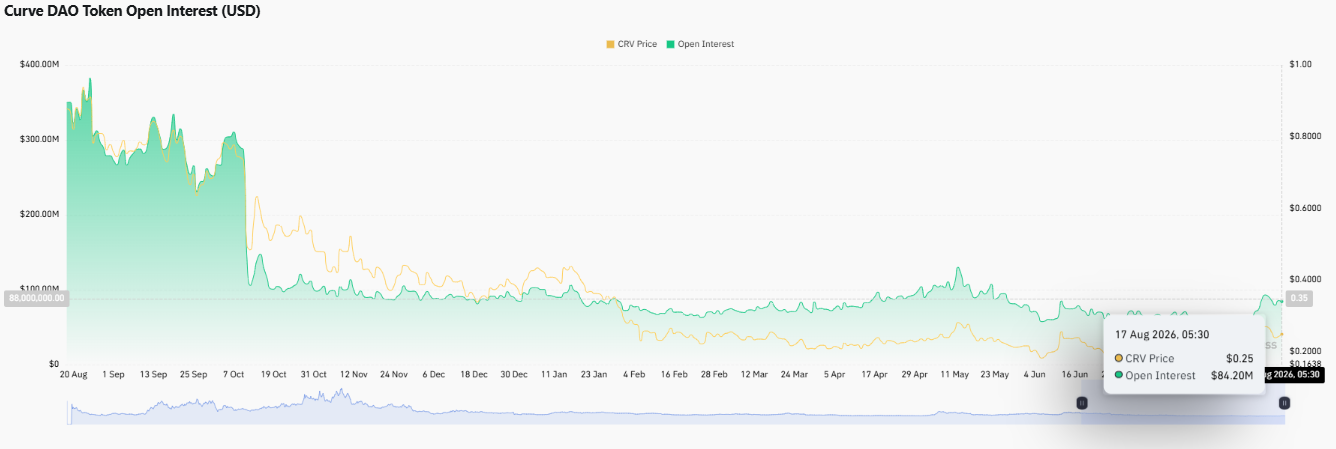Click the $0.6000 right axis label

pyautogui.click(x=1304, y=208)
